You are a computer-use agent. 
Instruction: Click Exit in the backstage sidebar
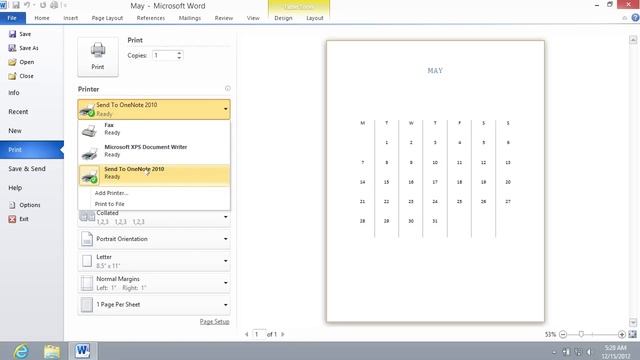(19, 219)
